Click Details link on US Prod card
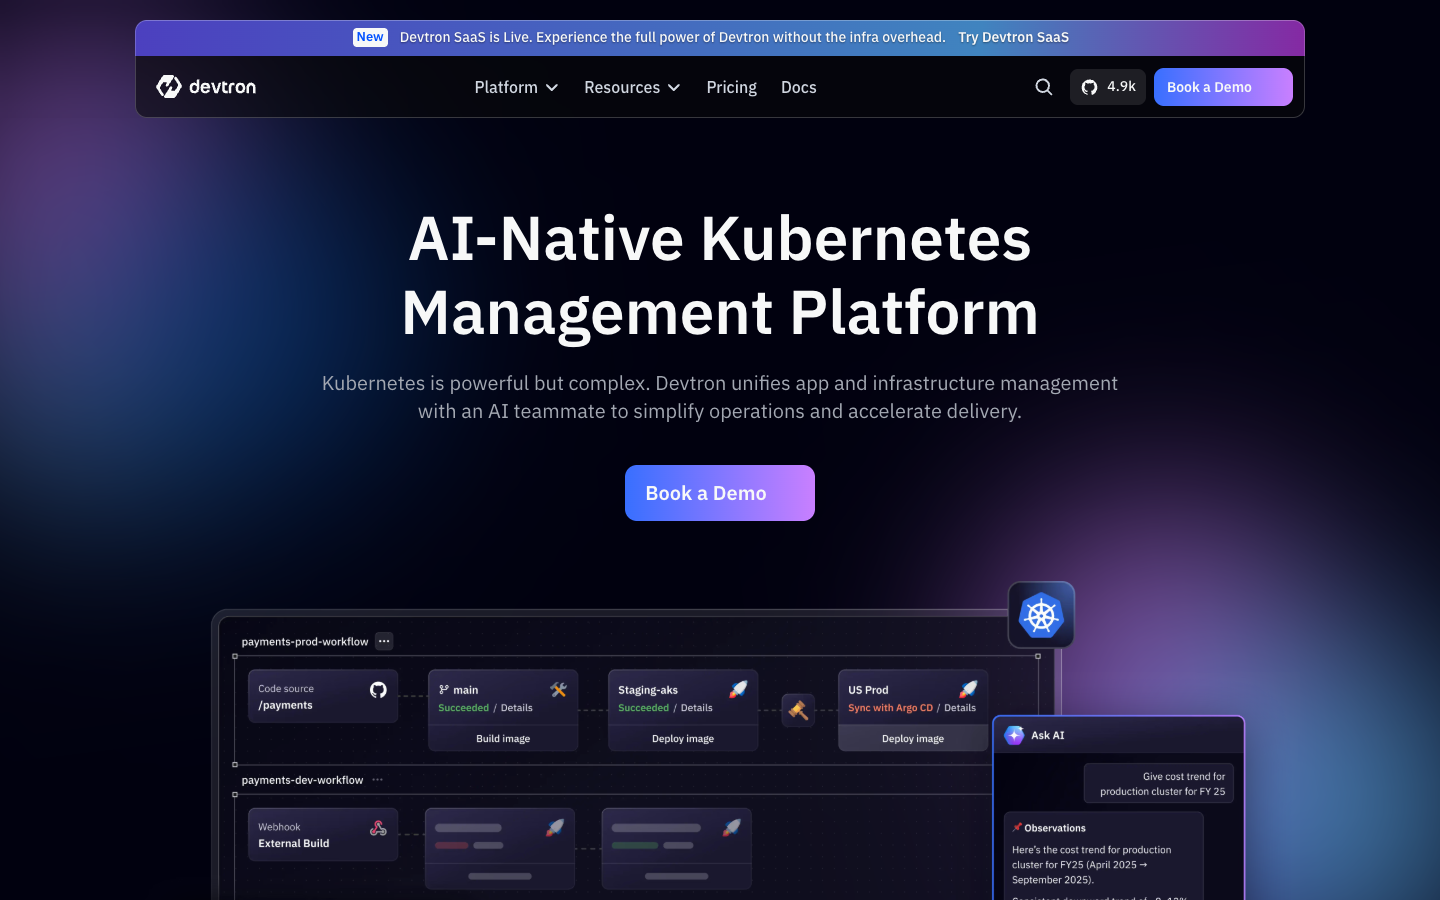 tap(960, 708)
